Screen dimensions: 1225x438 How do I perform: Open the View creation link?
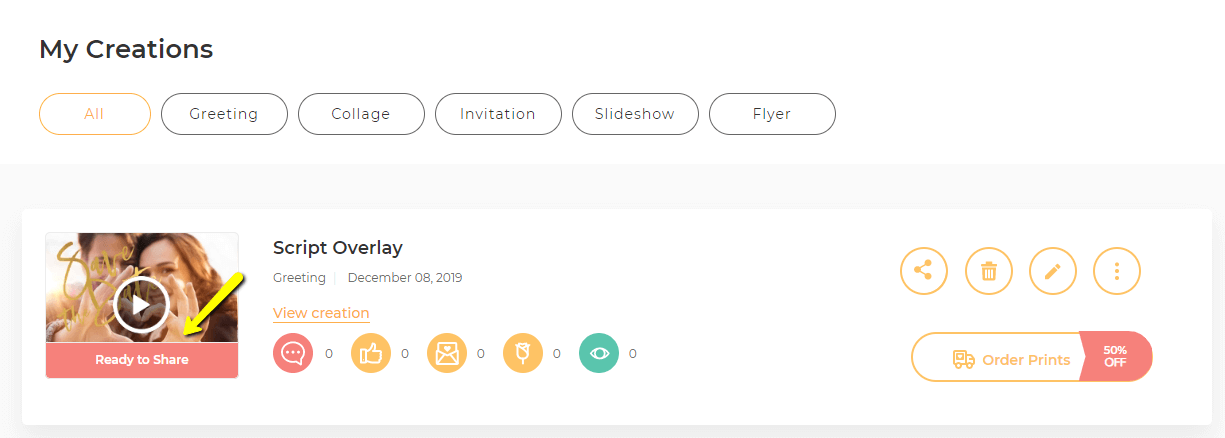[x=321, y=313]
